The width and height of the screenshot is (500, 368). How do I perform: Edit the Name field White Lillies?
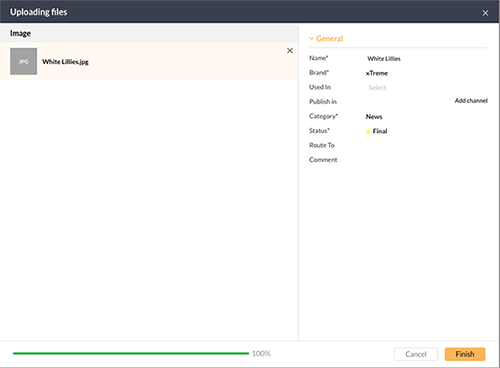coord(384,59)
